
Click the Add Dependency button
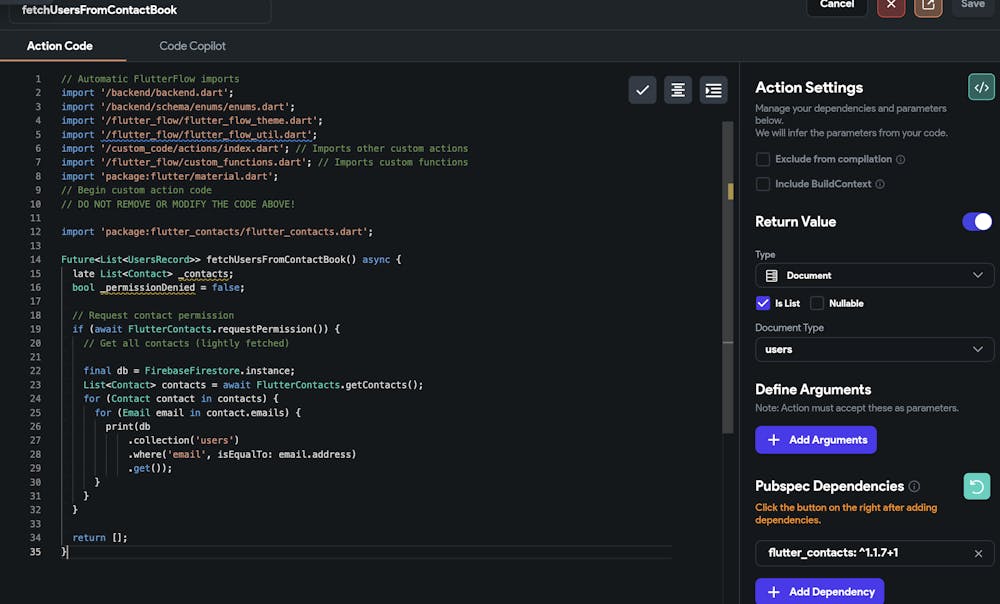[x=819, y=591]
